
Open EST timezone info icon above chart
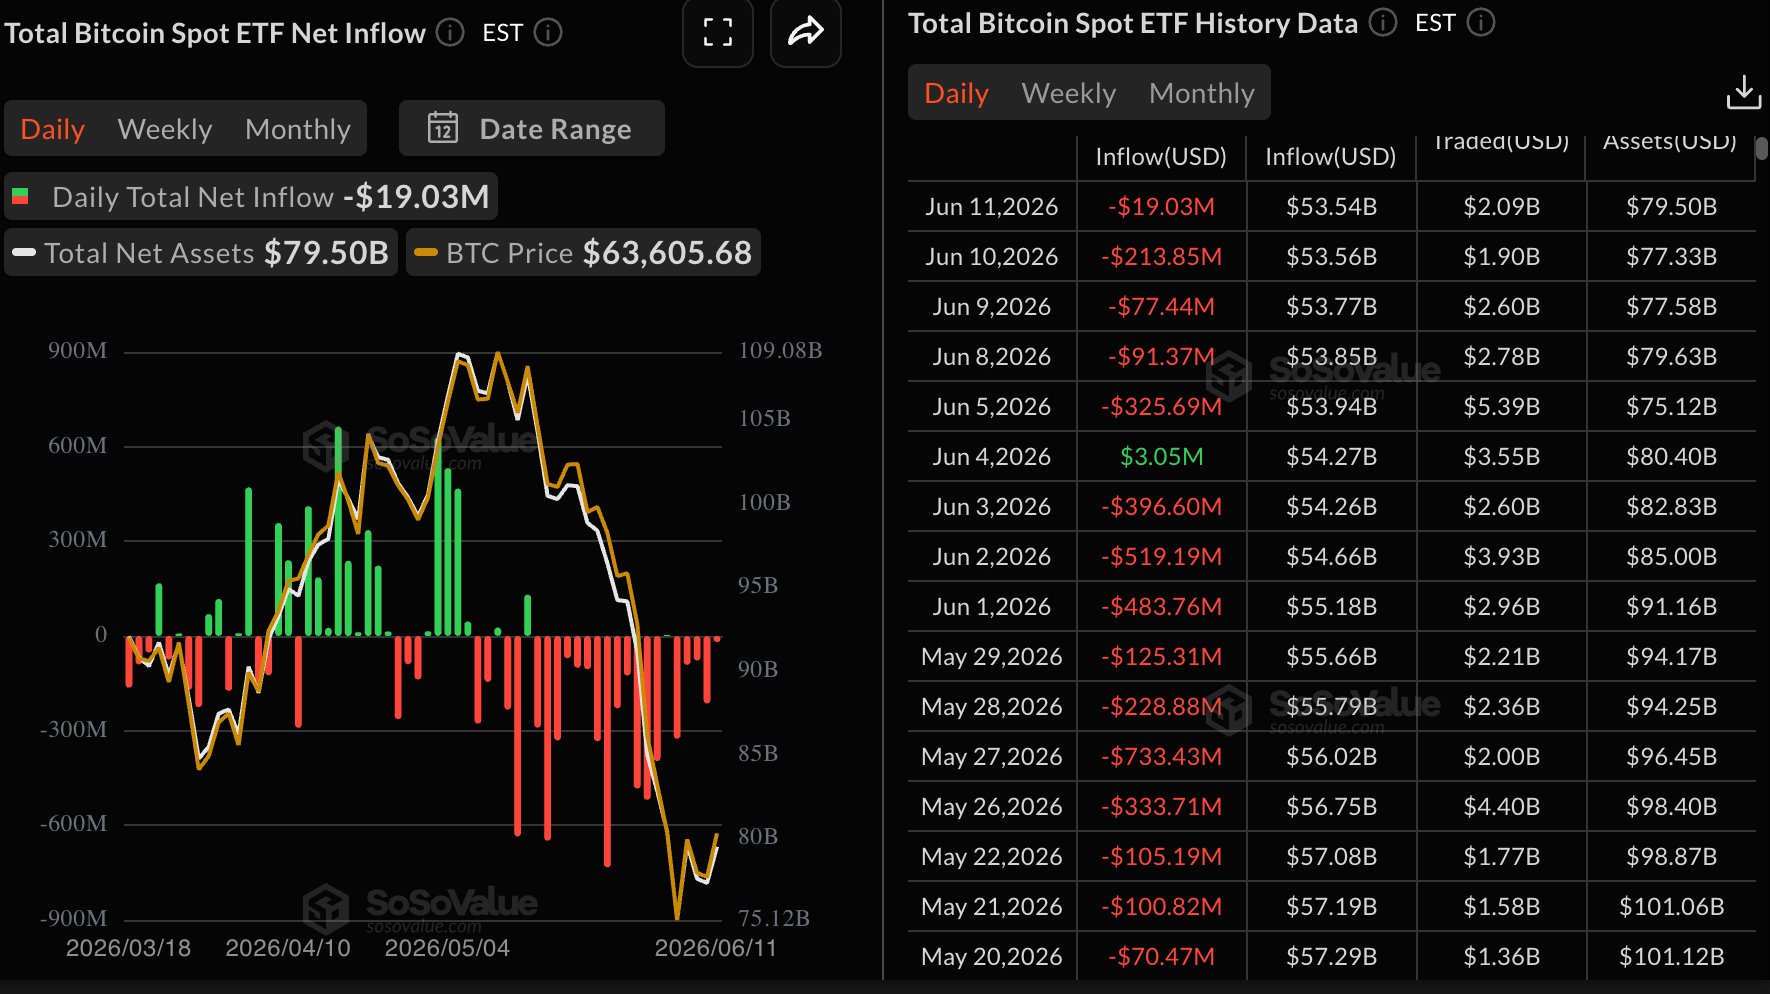tap(548, 33)
